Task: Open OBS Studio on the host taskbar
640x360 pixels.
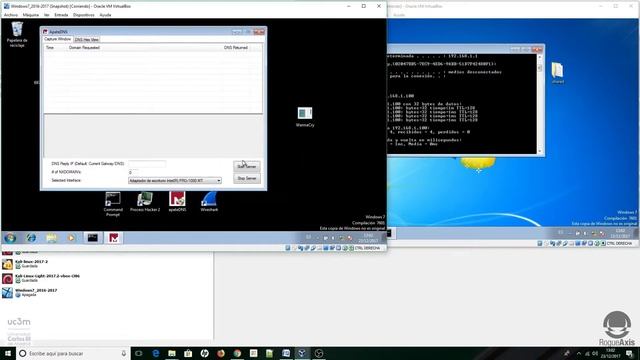Action: 319,353
